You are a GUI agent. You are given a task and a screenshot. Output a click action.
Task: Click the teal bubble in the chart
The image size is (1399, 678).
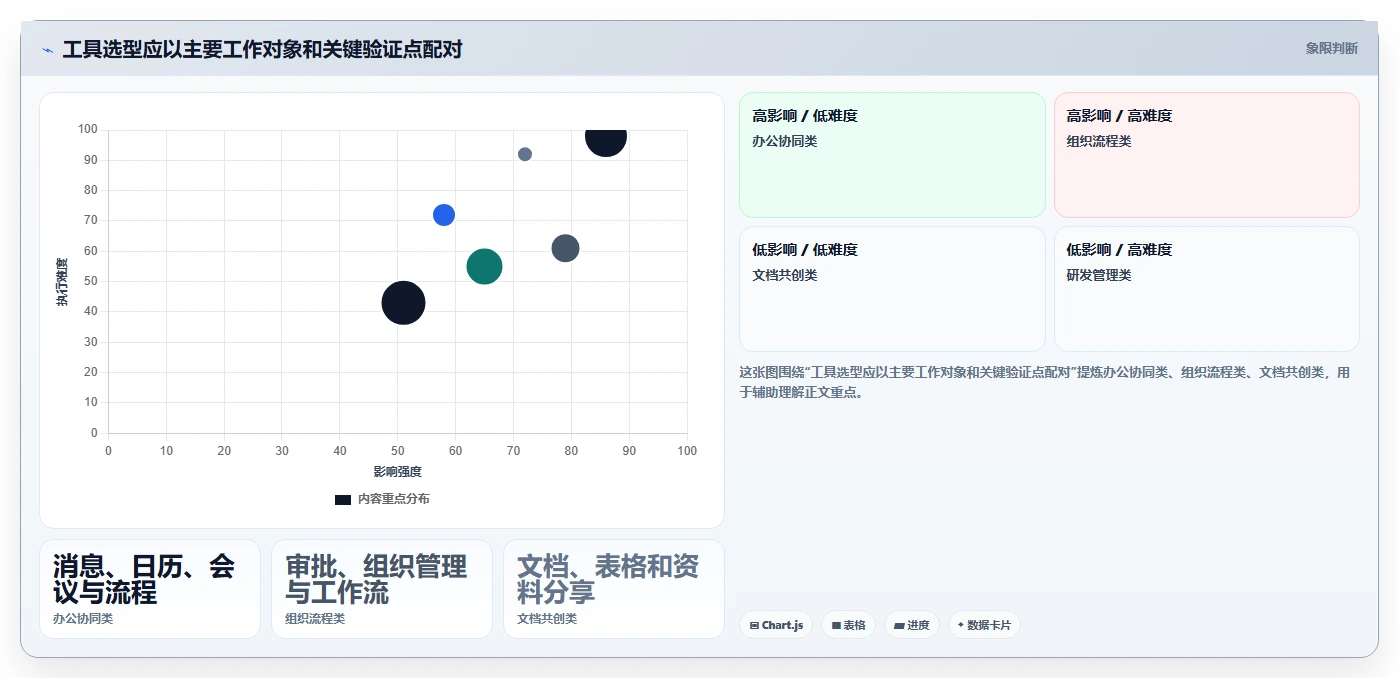tap(484, 266)
